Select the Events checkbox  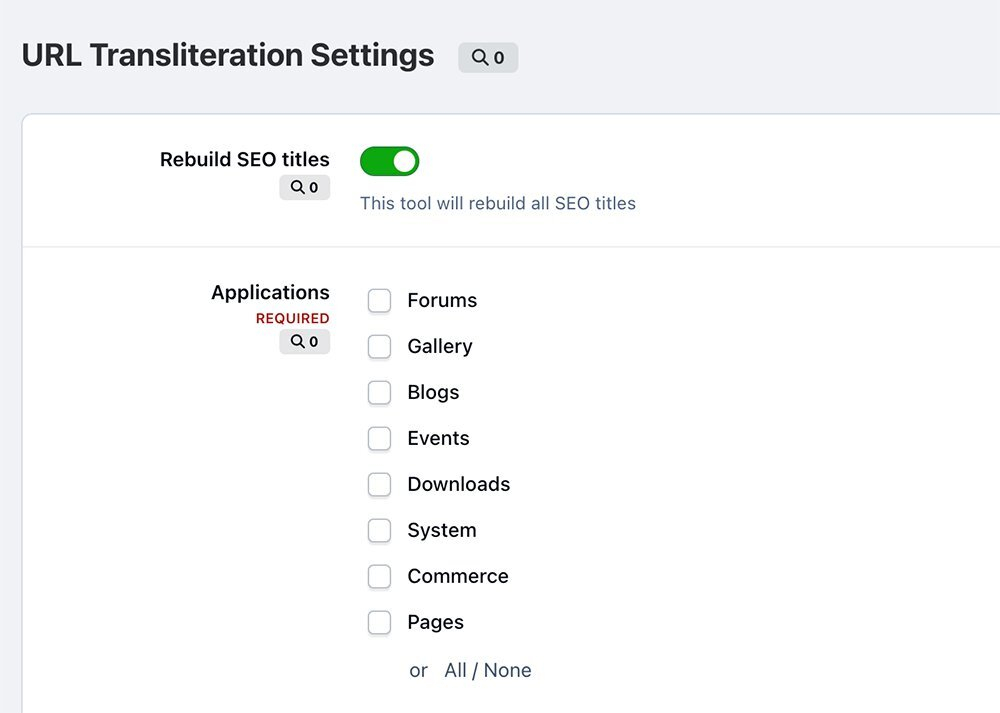pyautogui.click(x=379, y=439)
